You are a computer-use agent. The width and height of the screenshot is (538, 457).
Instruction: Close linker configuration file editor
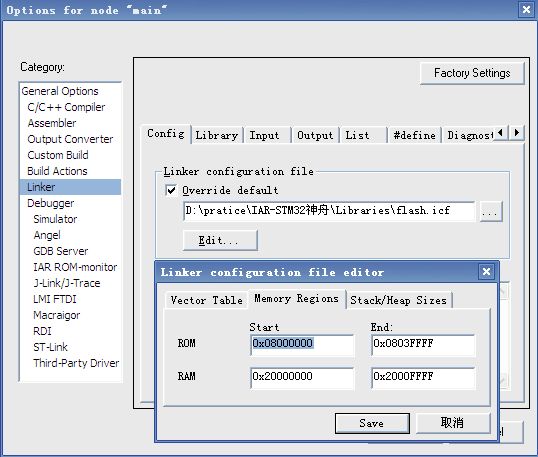point(487,272)
